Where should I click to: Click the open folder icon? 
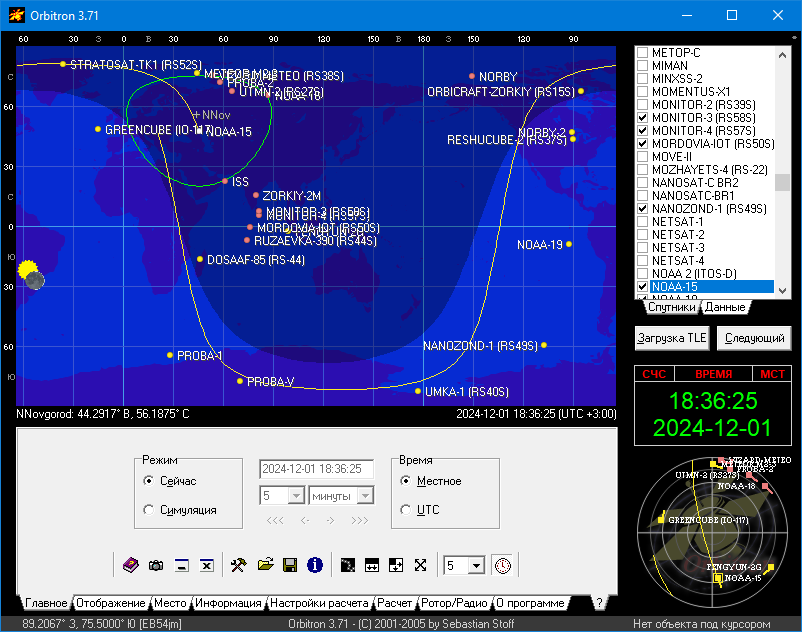coord(265,565)
